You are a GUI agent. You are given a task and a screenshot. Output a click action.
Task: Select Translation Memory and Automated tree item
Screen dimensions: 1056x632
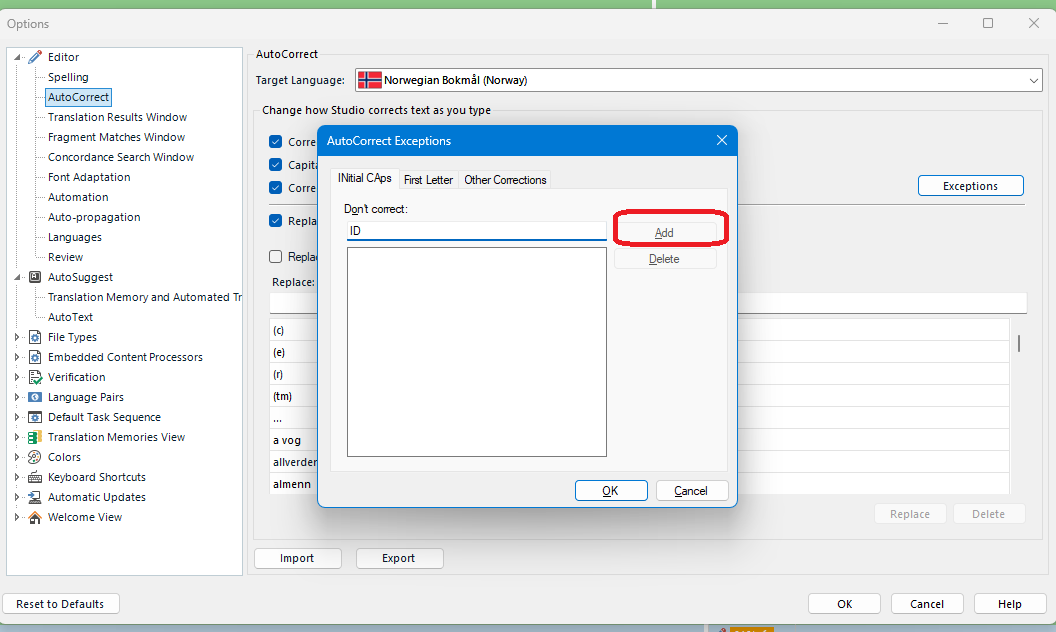pyautogui.click(x=144, y=297)
